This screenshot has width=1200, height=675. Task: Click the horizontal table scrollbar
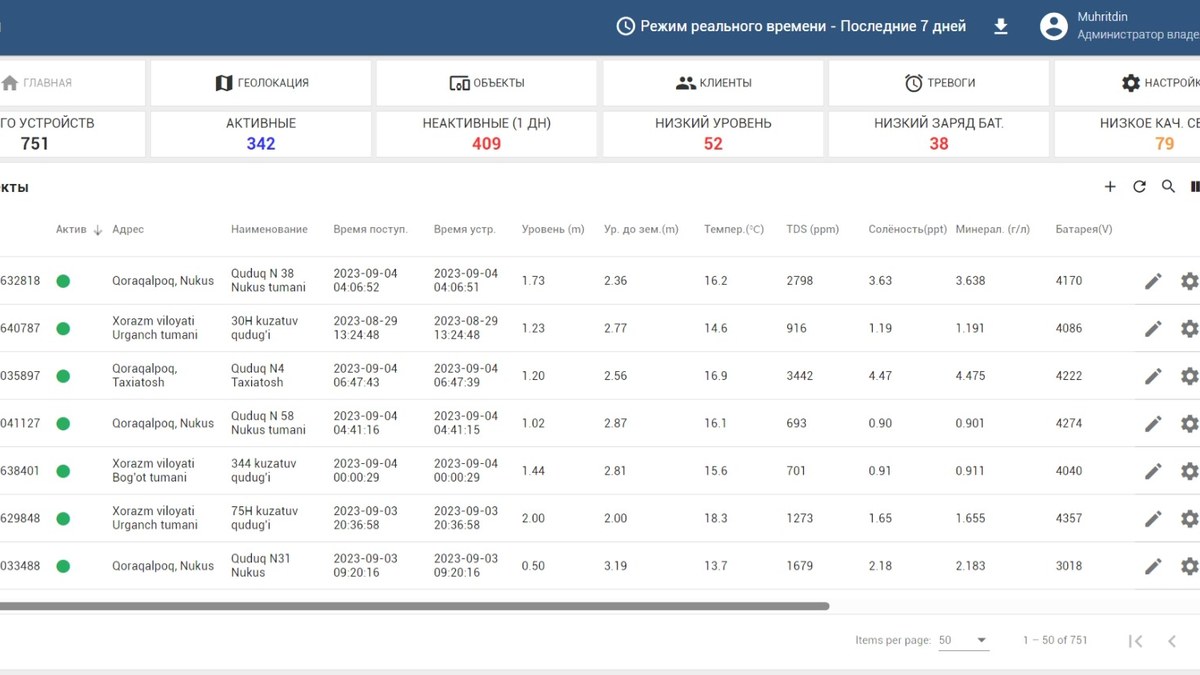(414, 606)
